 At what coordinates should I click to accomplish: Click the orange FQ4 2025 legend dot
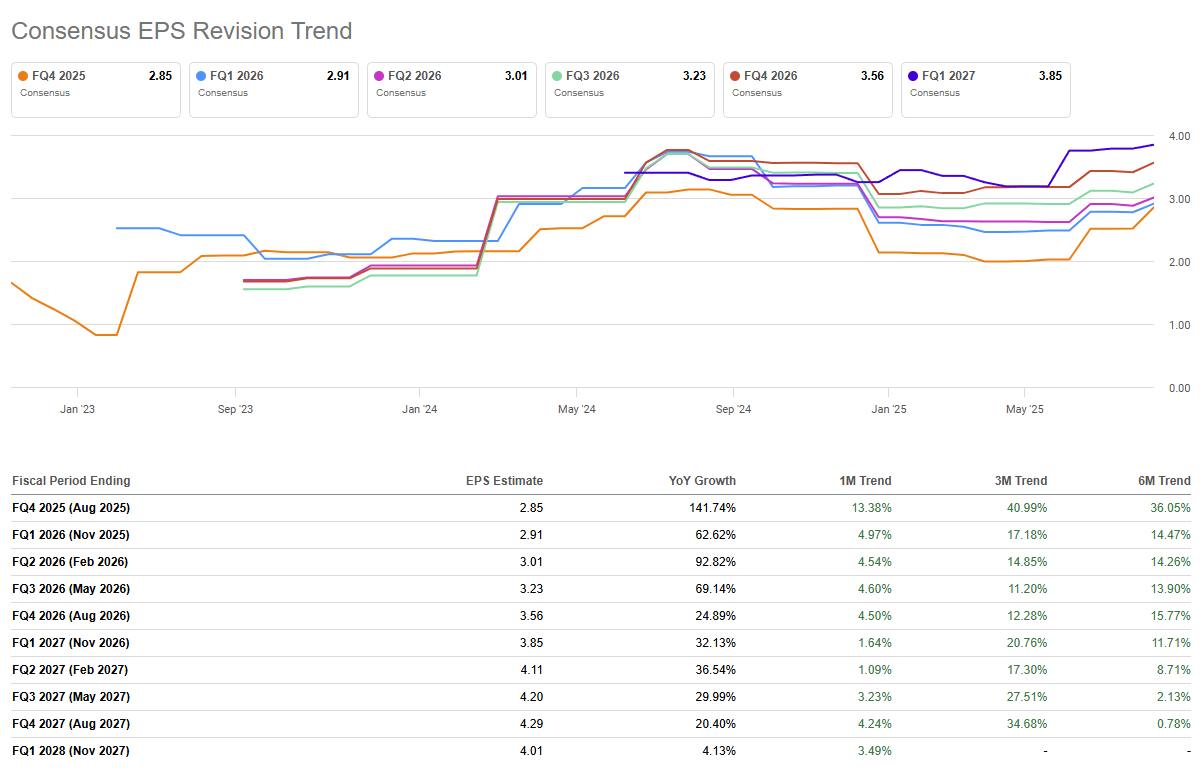point(24,76)
